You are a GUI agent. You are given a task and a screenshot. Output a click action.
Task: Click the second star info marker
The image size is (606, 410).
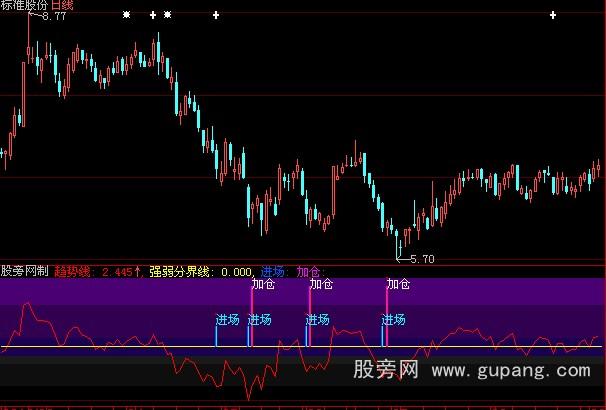(x=167, y=15)
